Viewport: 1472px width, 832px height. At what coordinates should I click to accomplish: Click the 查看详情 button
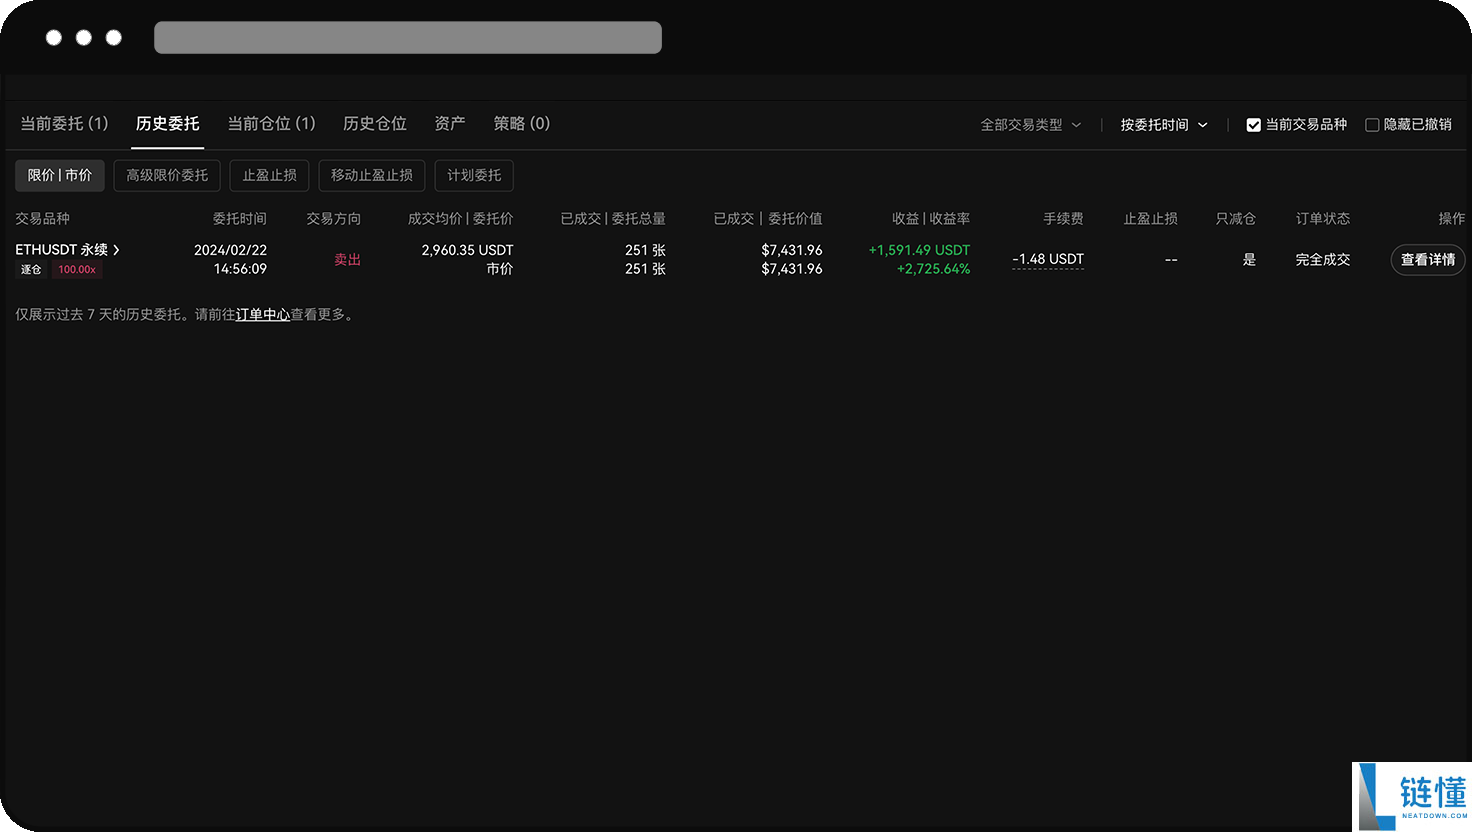point(1427,259)
